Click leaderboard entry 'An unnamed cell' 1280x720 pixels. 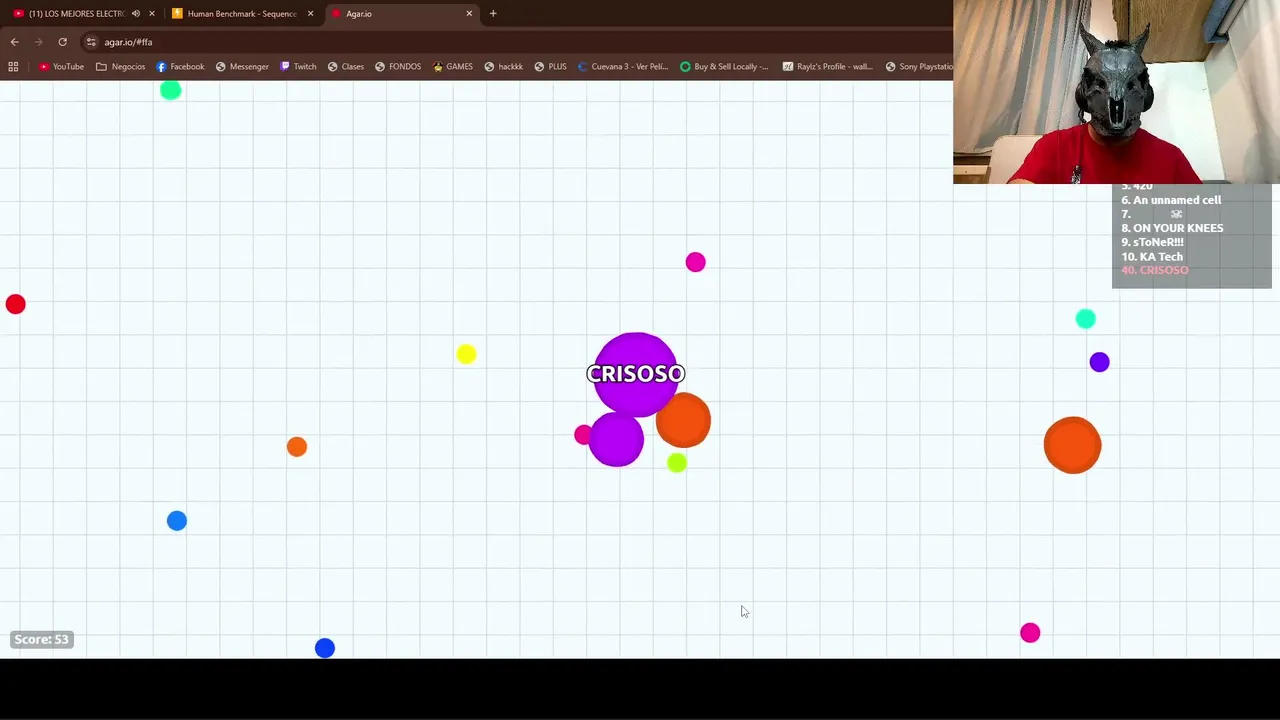click(x=1171, y=200)
